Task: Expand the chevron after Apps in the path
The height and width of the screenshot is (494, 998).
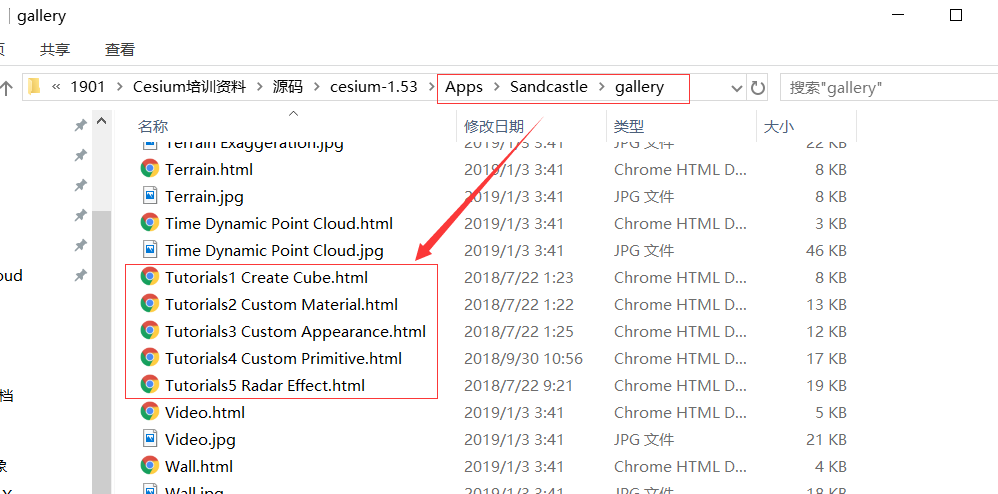Action: coord(496,87)
